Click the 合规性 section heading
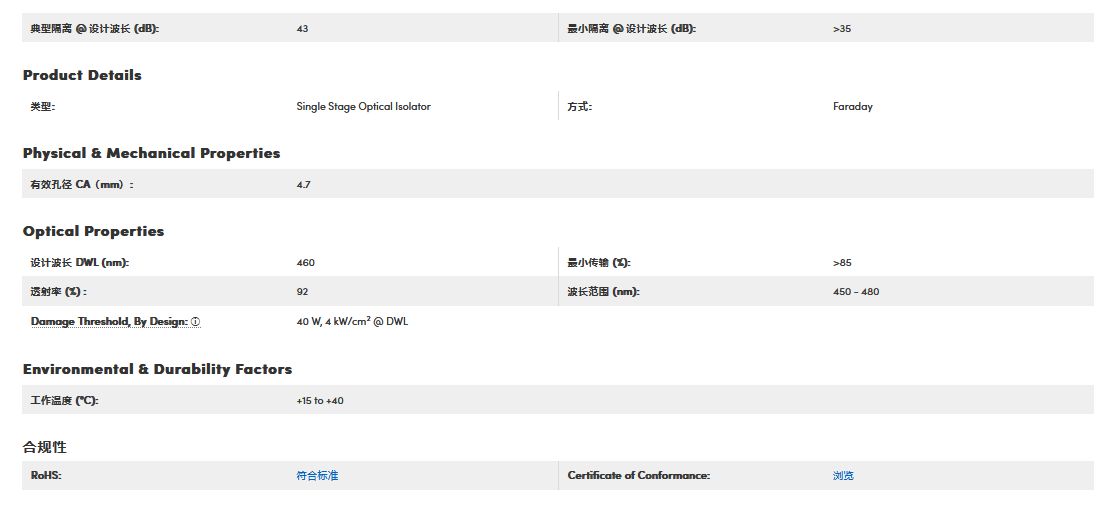This screenshot has width=1104, height=510. pos(45,447)
